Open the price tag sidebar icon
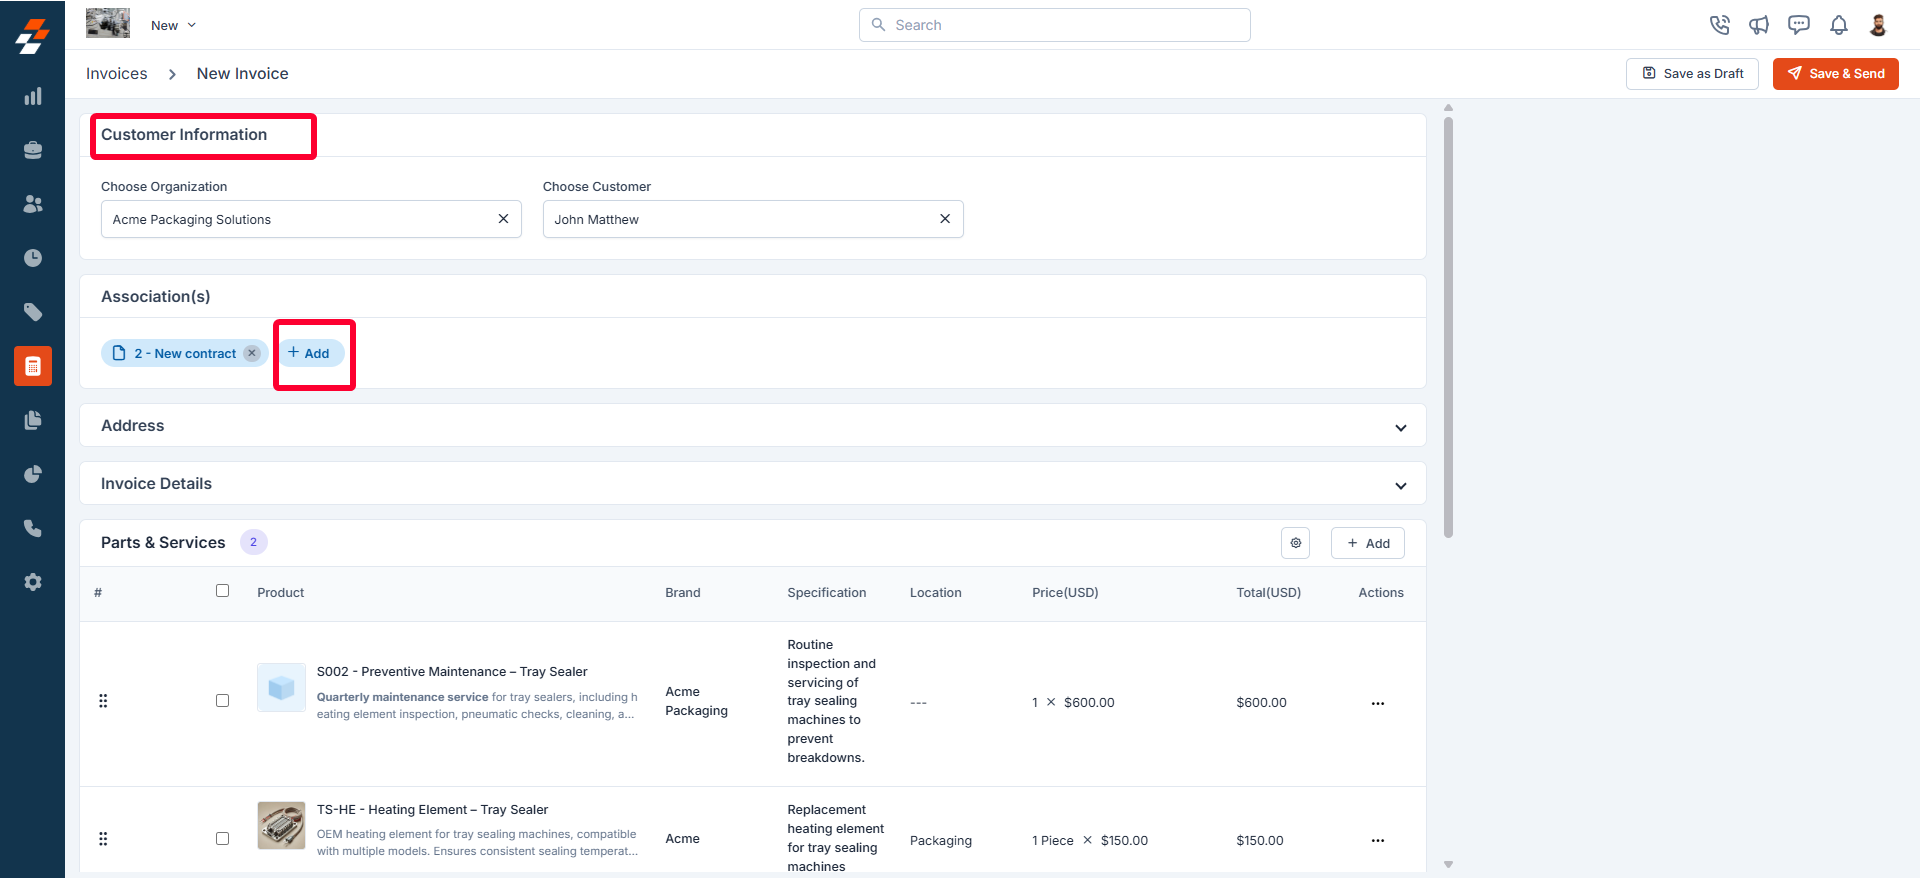Image resolution: width=1920 pixels, height=878 pixels. click(x=33, y=312)
